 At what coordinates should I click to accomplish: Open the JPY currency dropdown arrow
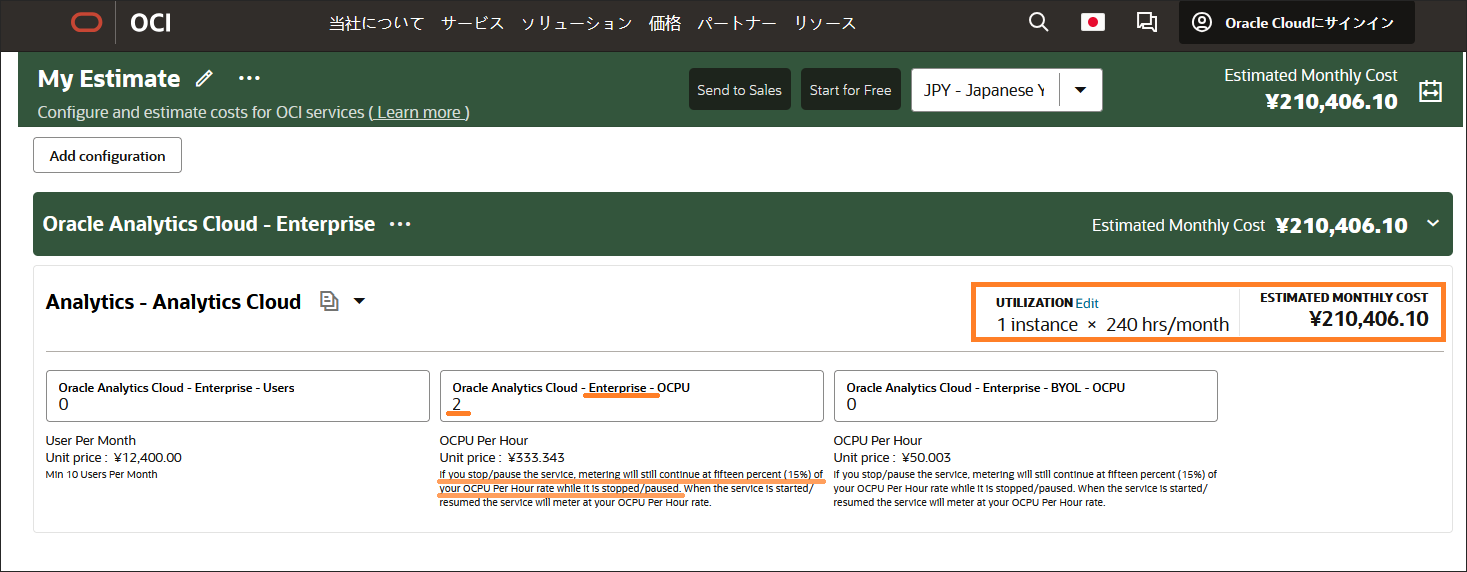tap(1080, 90)
